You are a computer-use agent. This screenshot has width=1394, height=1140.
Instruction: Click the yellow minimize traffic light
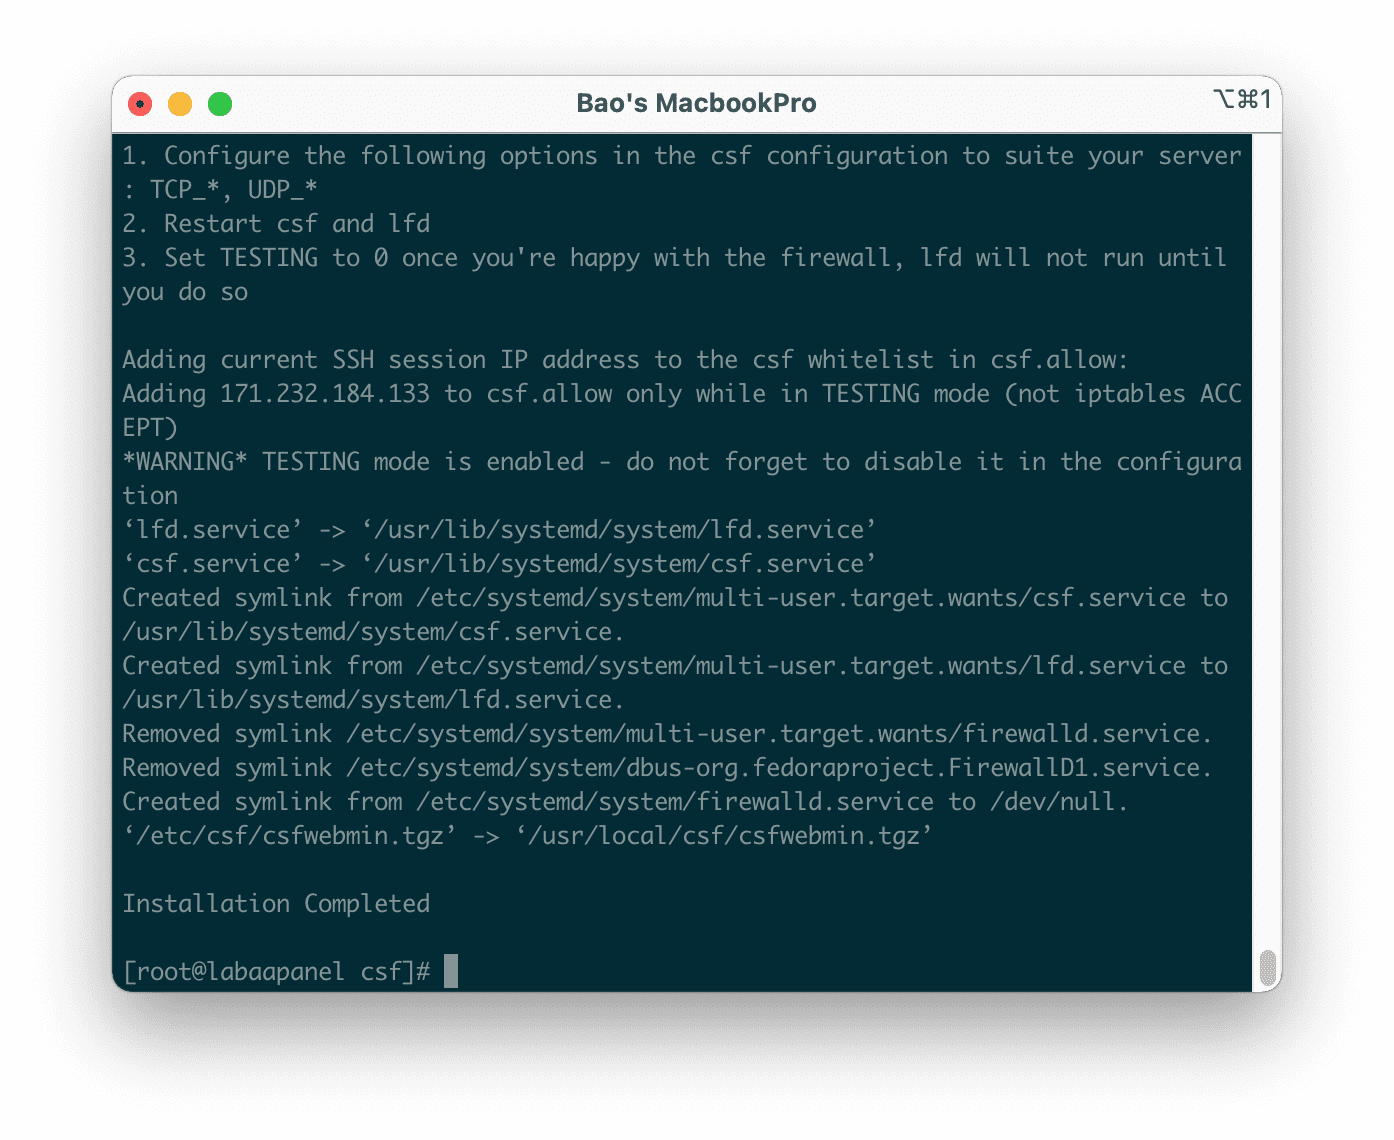point(180,103)
